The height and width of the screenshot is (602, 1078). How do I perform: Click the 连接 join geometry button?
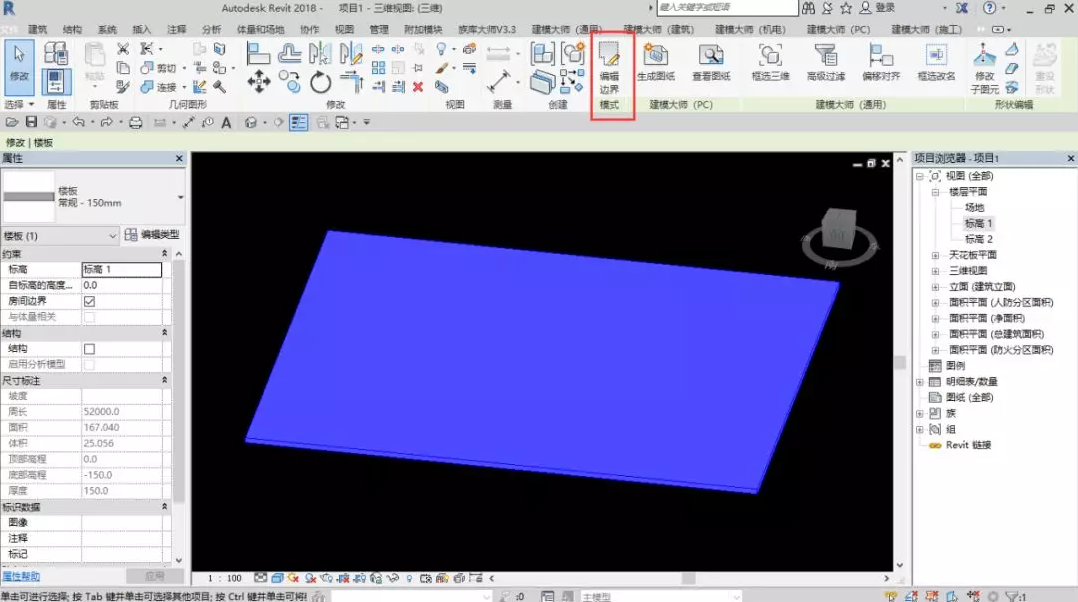click(x=159, y=87)
